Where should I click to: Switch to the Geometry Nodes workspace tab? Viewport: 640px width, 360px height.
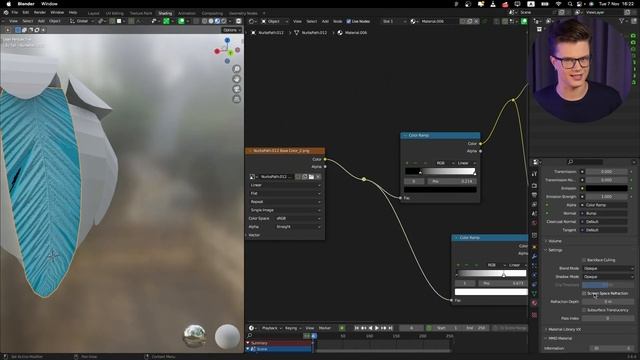click(x=243, y=13)
